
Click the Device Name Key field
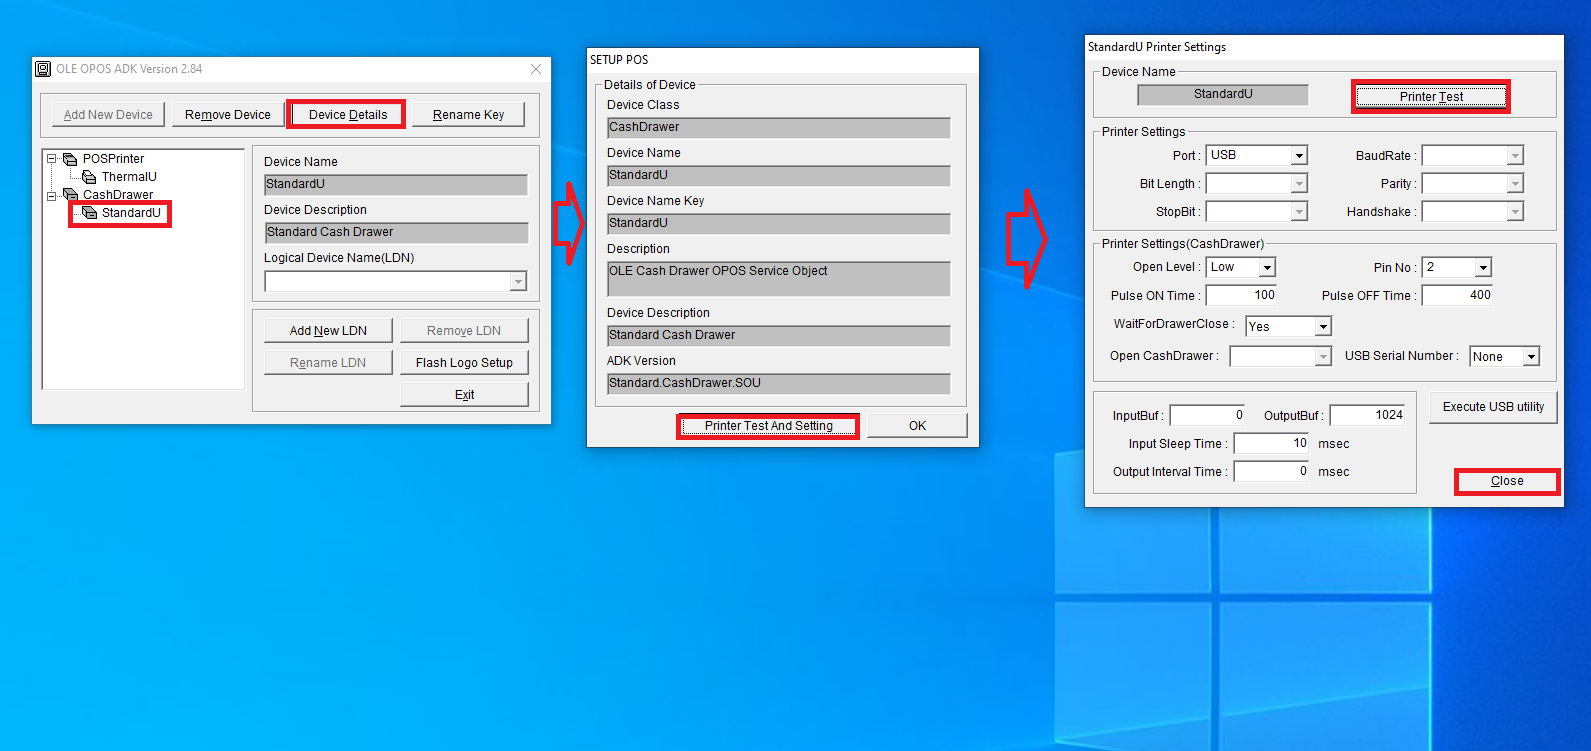778,223
